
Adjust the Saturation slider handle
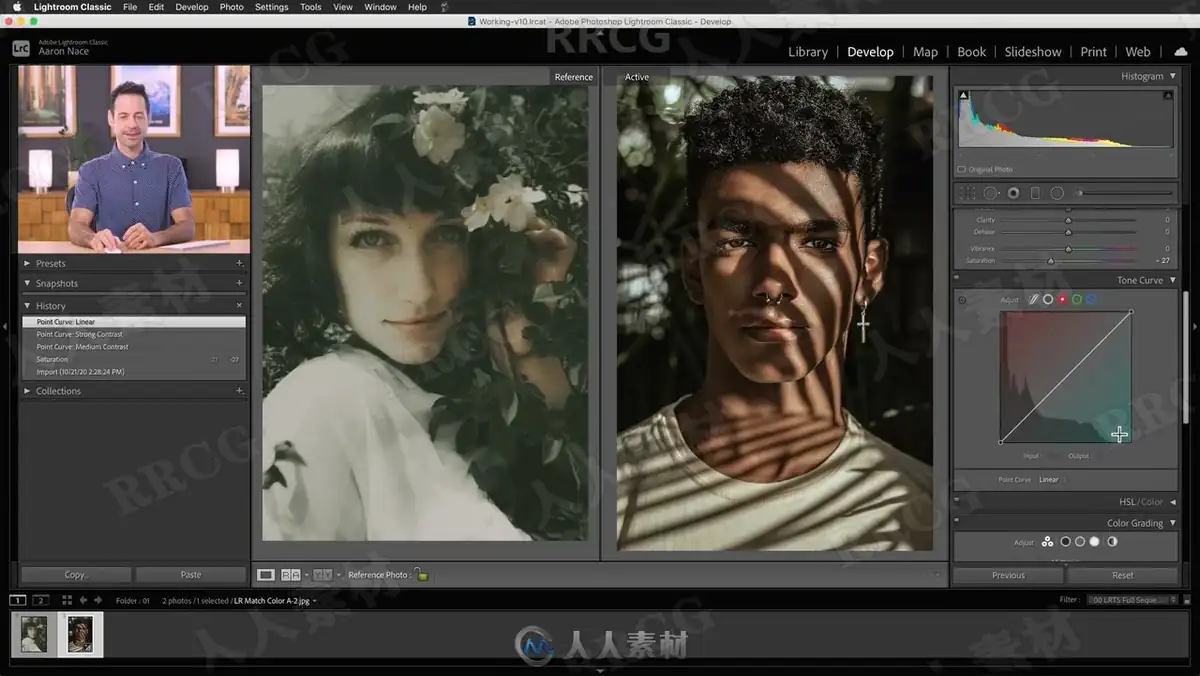point(1050,261)
